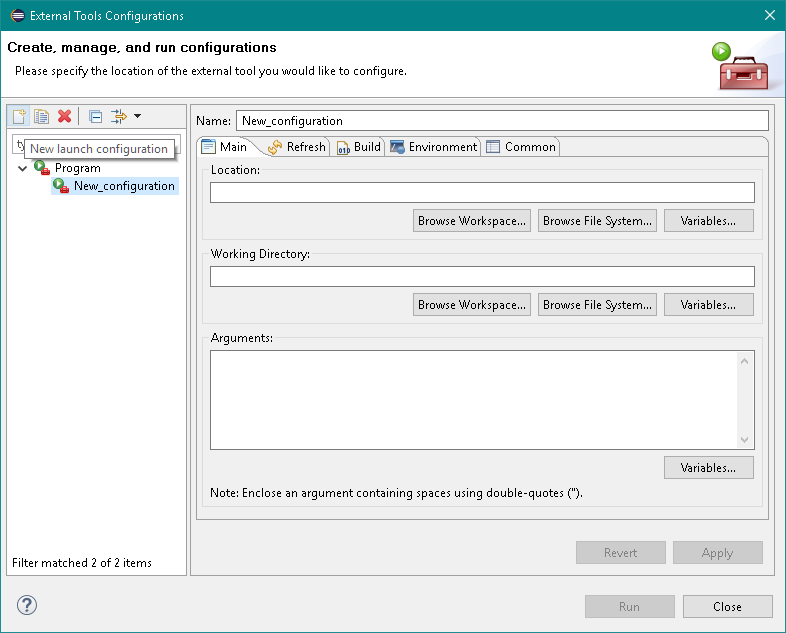This screenshot has height=633, width=786.
Task: Click the filter configurations icon
Action: 119,116
